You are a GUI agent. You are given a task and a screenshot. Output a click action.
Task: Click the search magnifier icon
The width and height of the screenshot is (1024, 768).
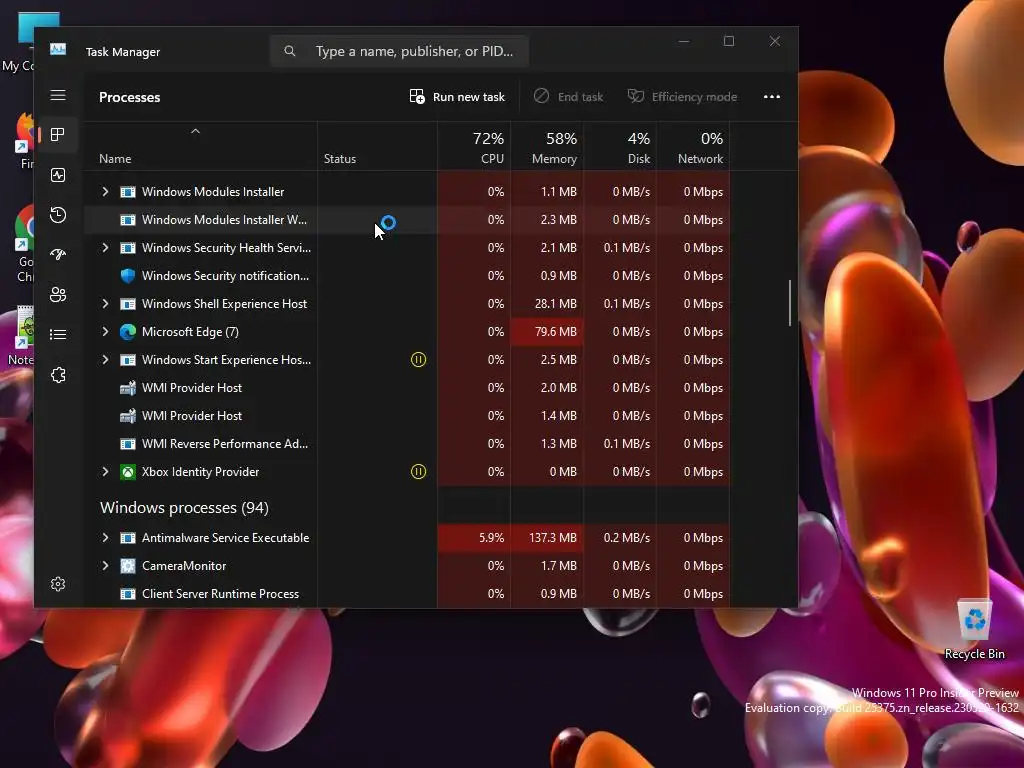coord(290,51)
